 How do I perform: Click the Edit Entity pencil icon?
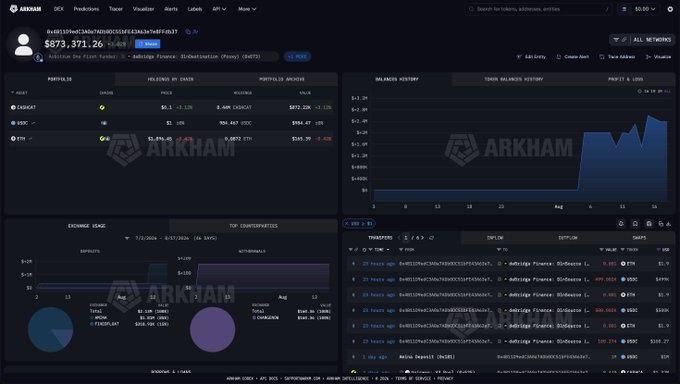(519, 57)
